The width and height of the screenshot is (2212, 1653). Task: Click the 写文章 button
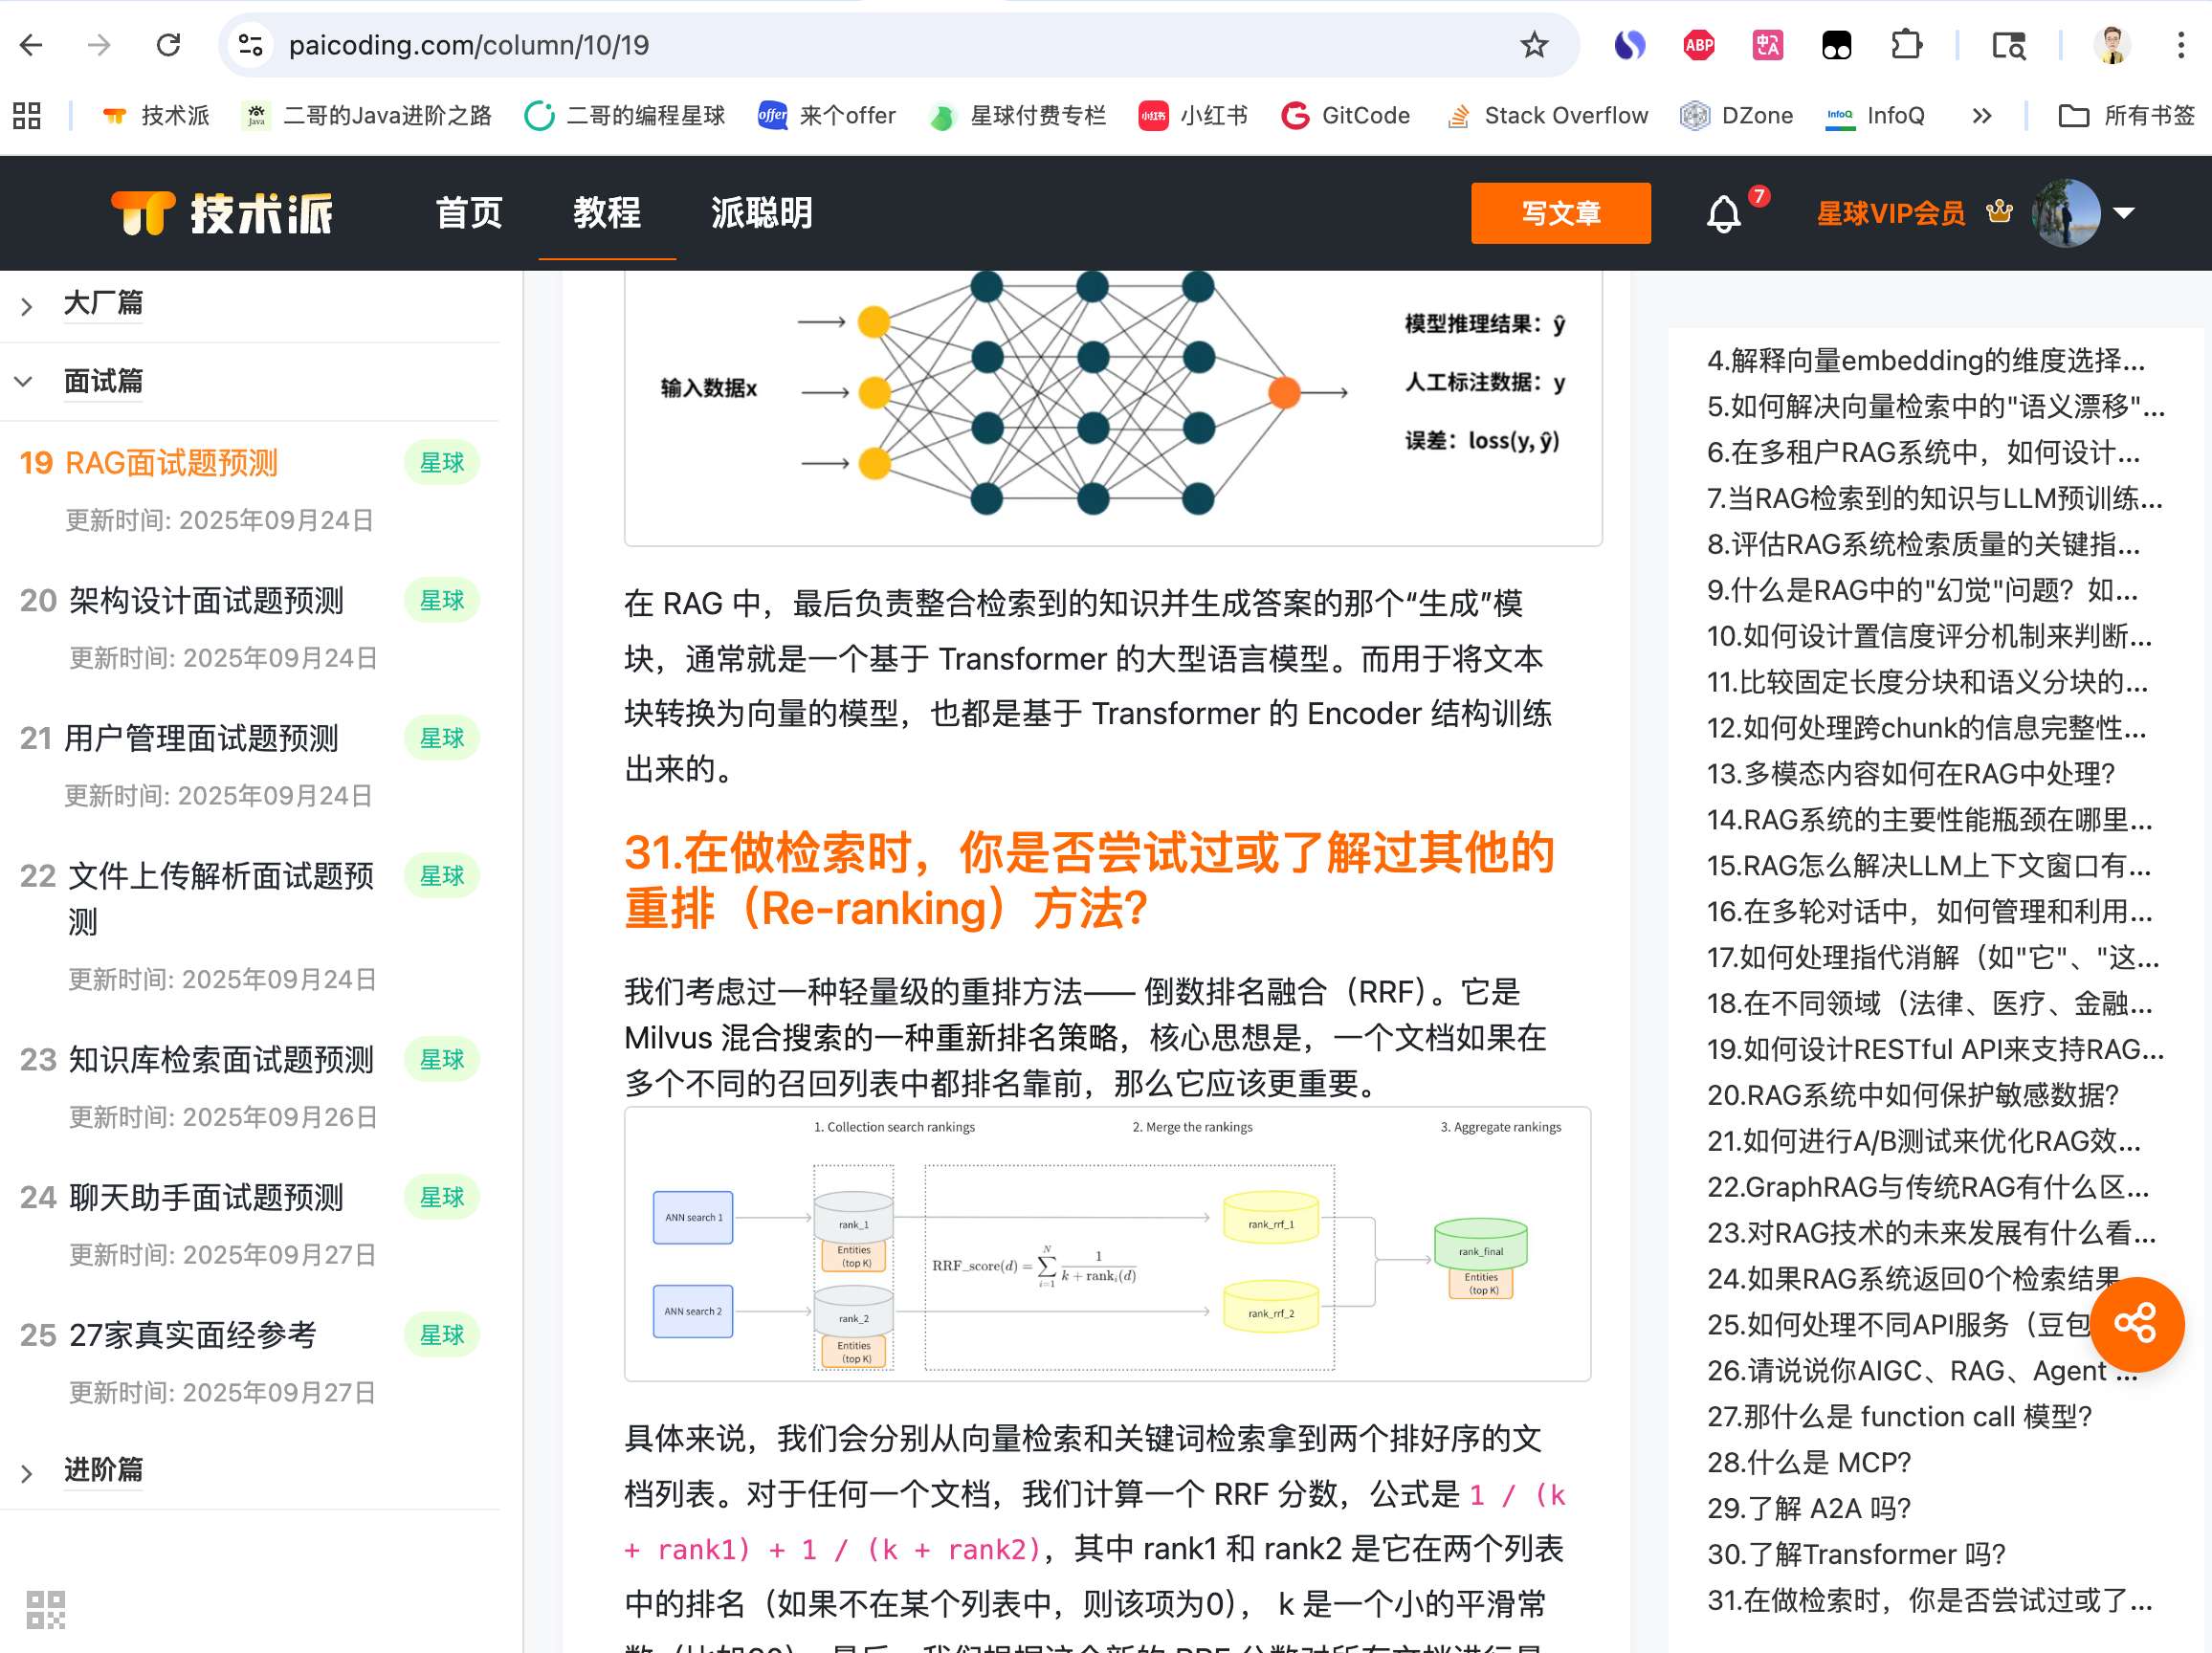tap(1560, 213)
